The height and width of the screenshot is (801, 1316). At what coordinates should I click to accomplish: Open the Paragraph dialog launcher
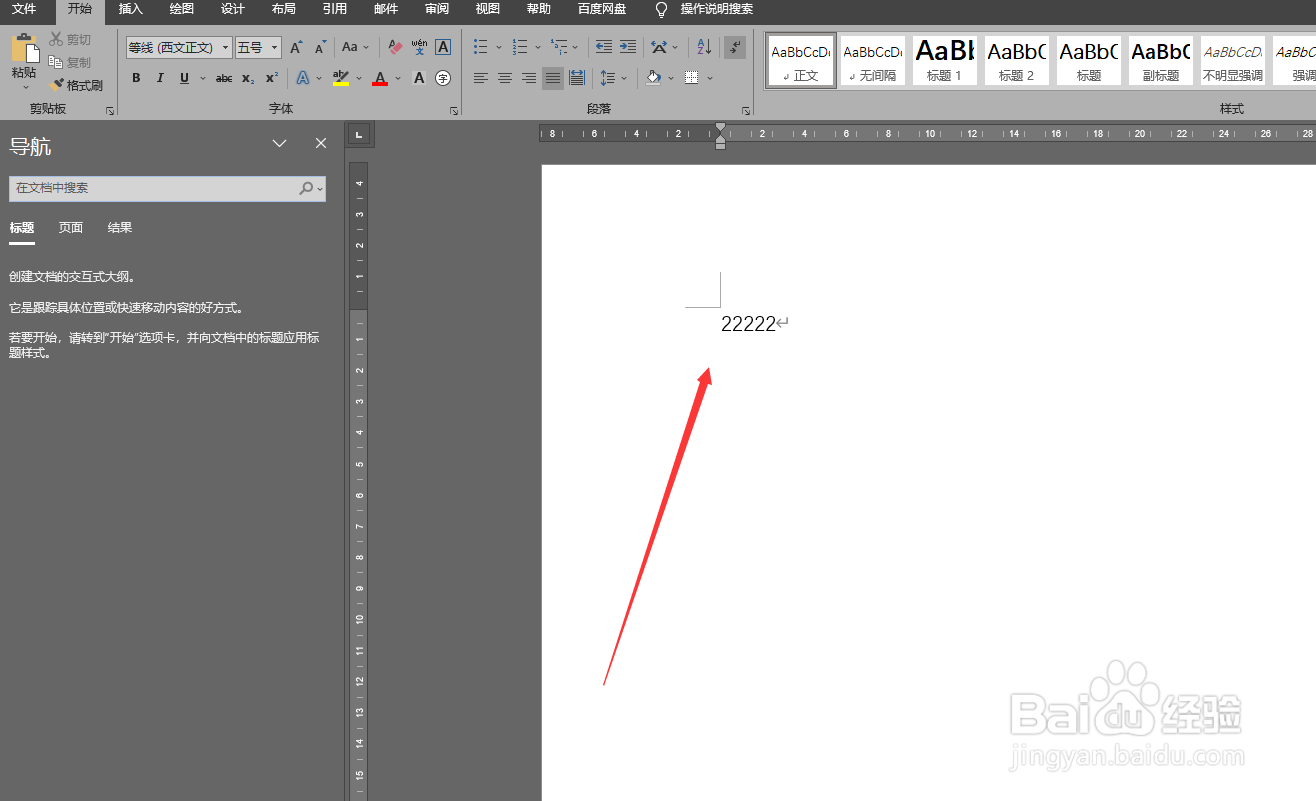pos(746,110)
